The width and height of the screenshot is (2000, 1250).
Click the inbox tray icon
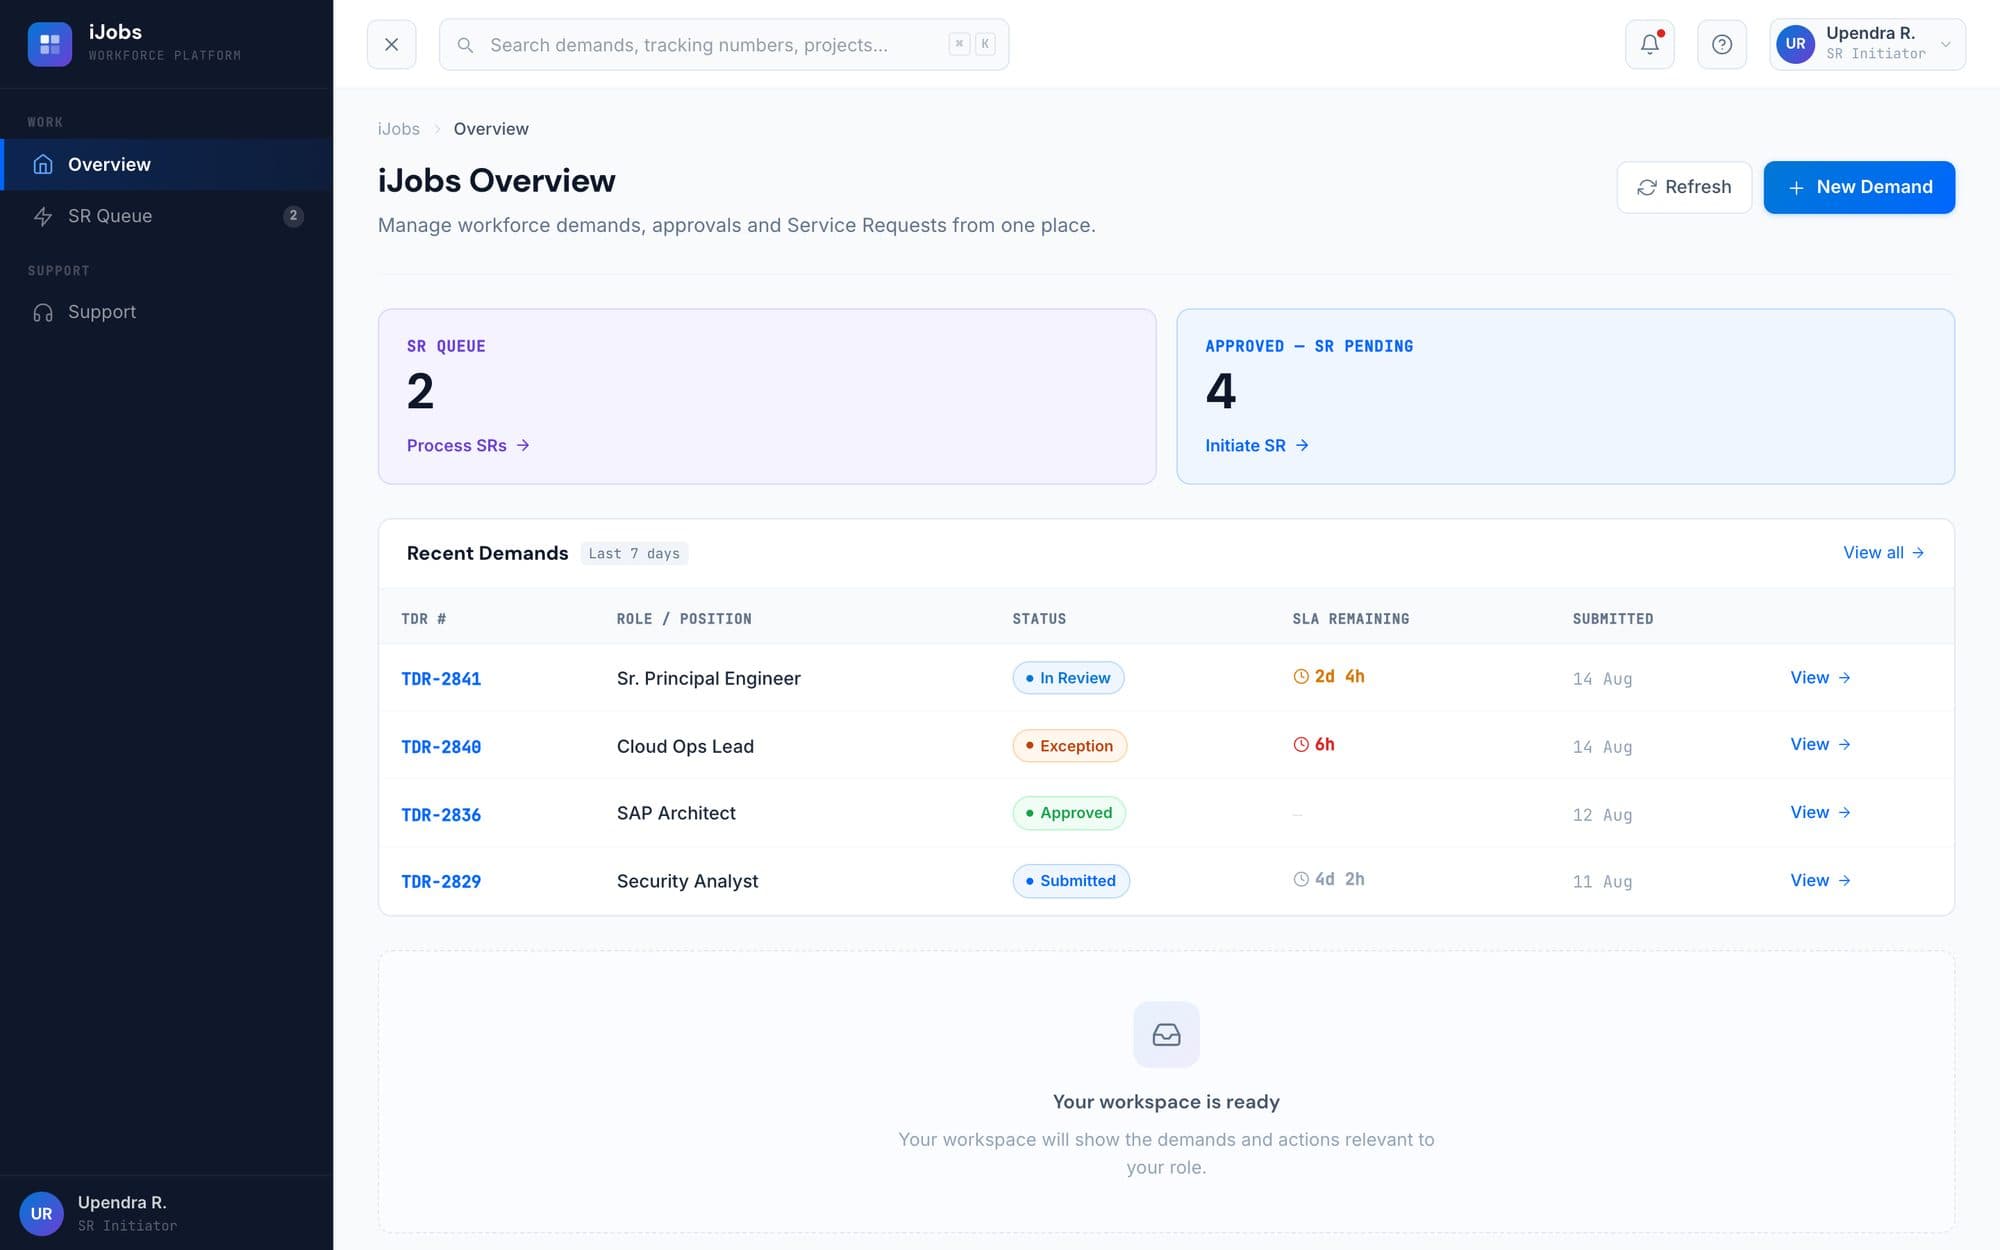point(1166,1035)
